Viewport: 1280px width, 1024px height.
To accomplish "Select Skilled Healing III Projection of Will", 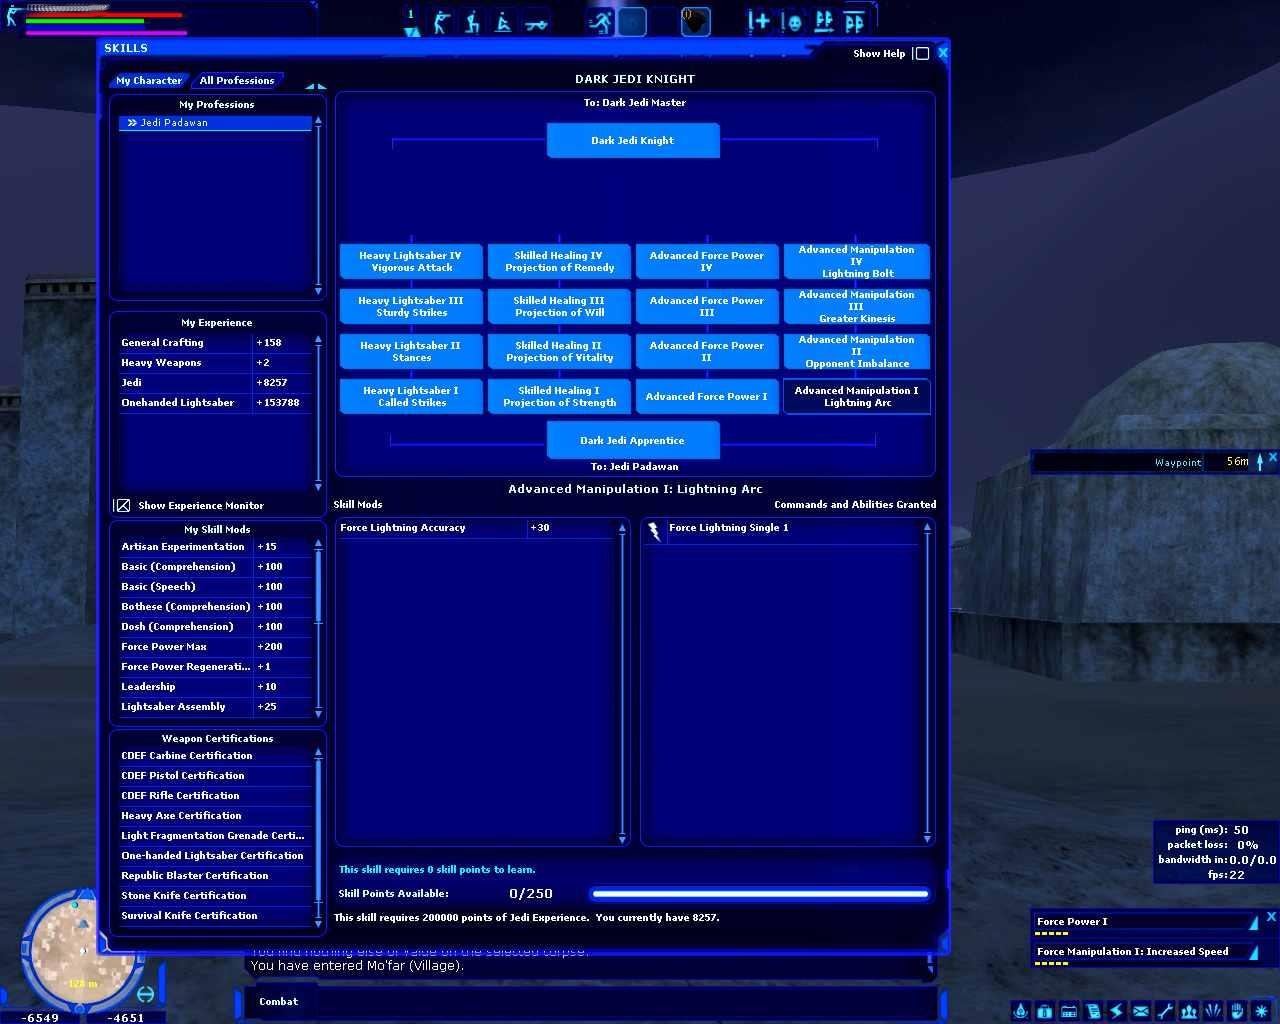I will (x=559, y=307).
